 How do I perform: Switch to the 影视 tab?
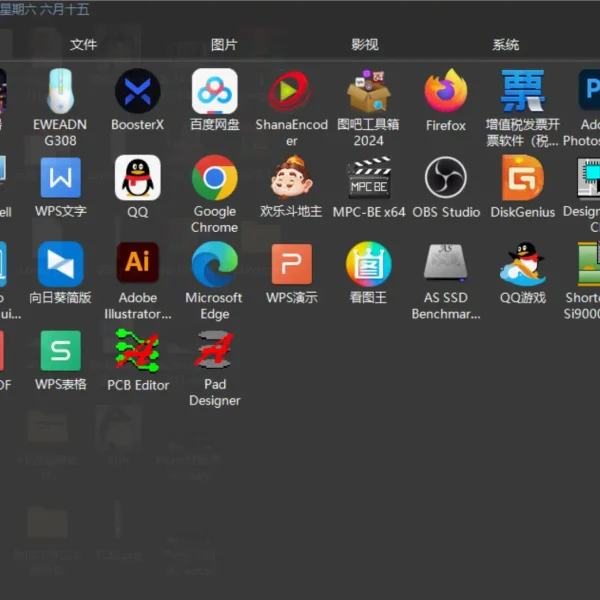365,45
